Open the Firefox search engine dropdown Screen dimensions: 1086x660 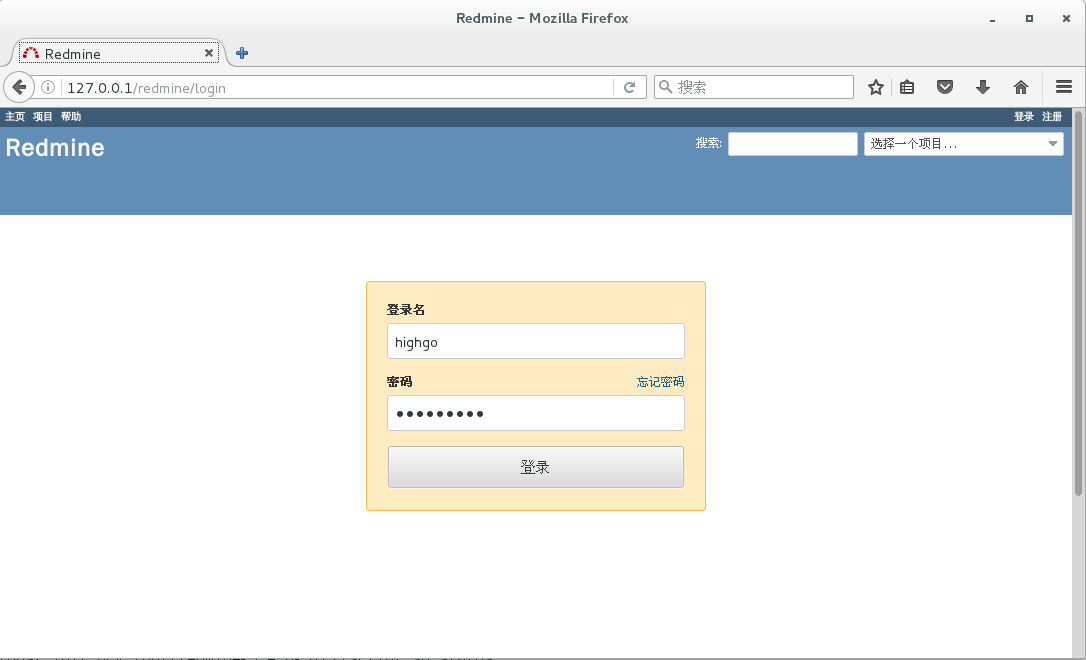(665, 87)
